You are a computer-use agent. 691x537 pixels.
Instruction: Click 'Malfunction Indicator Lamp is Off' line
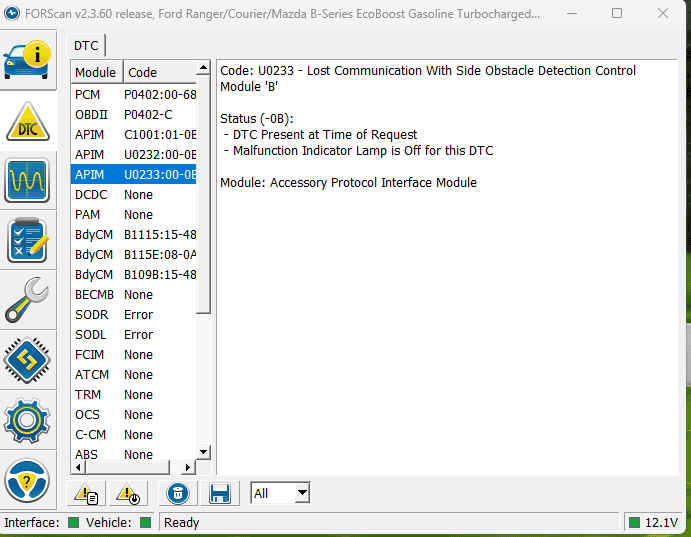[x=359, y=151]
